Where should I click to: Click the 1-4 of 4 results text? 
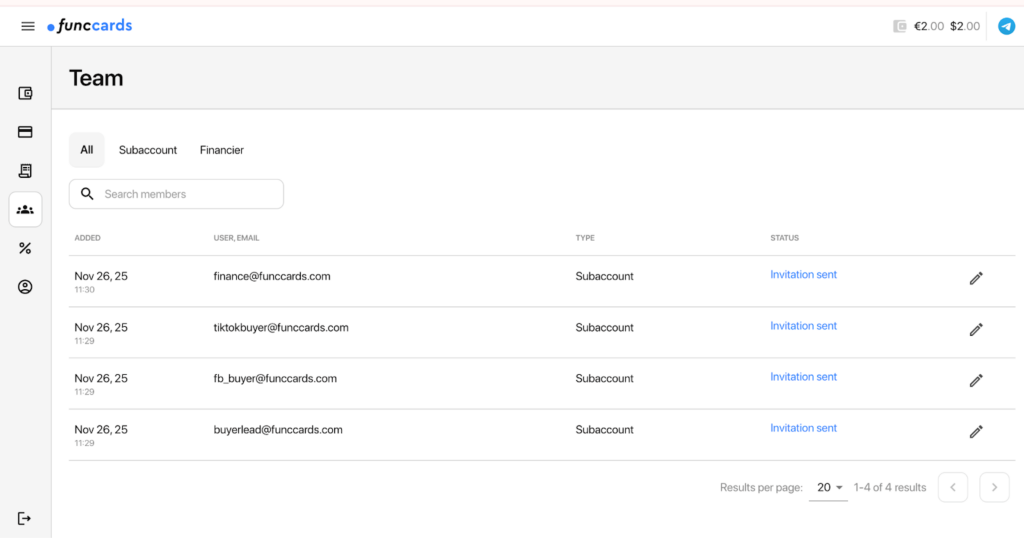pyautogui.click(x=889, y=488)
